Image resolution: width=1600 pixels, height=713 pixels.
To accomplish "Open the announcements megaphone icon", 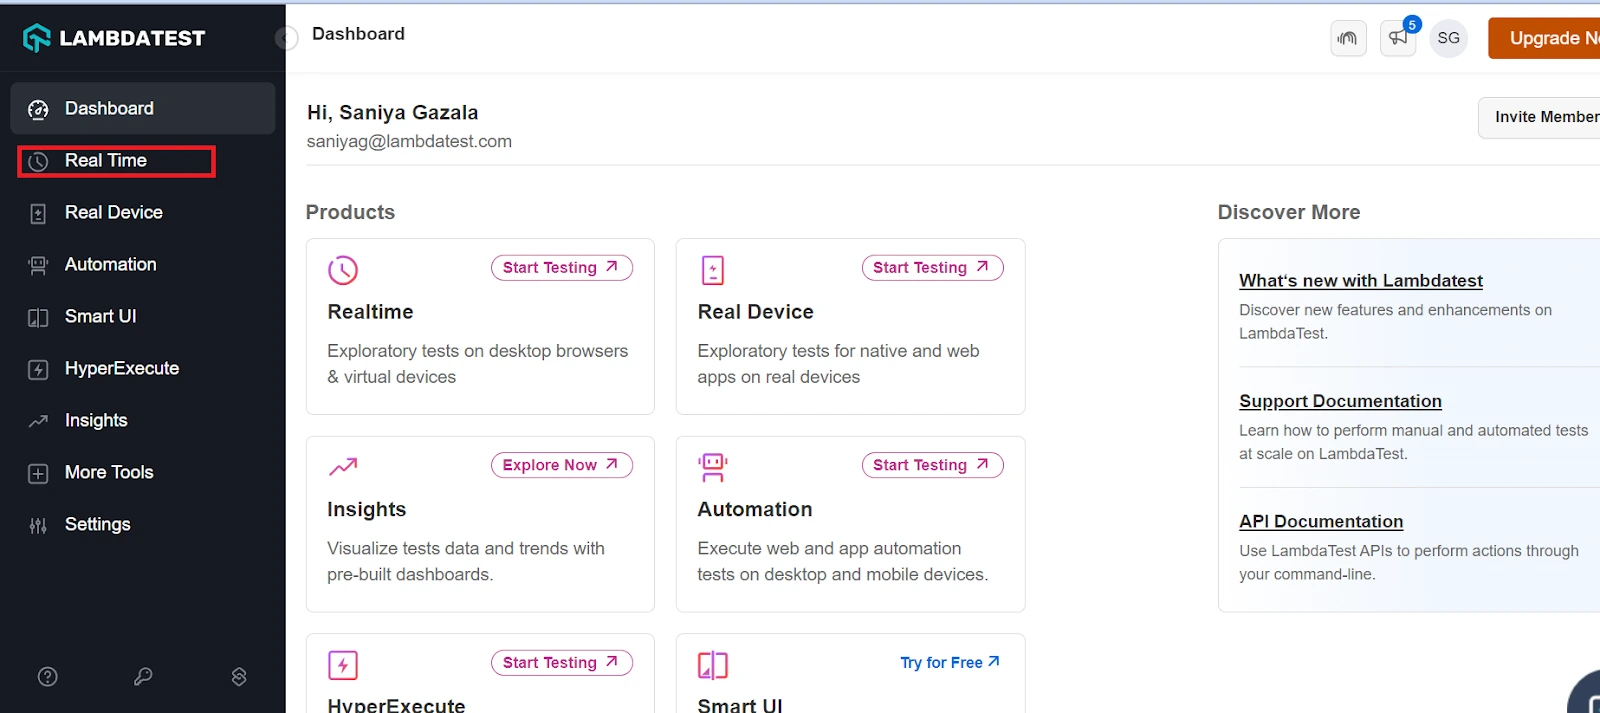I will pyautogui.click(x=1398, y=39).
